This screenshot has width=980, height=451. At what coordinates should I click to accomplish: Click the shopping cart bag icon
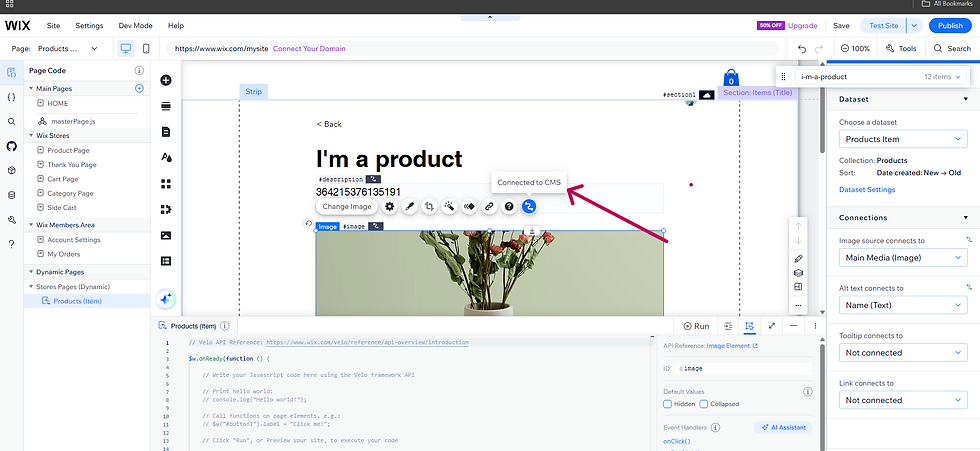[x=731, y=78]
